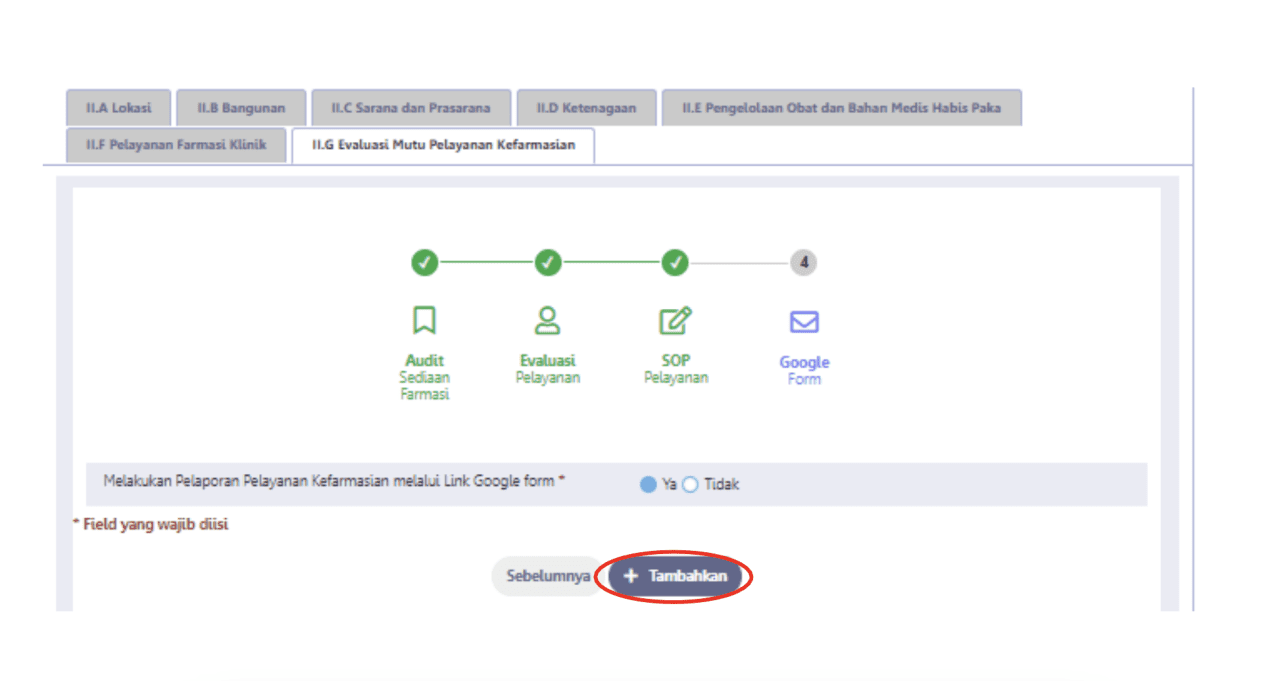Open II.C Sarana dan Prasarana tab
Screen dimensions: 1280x681
click(411, 108)
